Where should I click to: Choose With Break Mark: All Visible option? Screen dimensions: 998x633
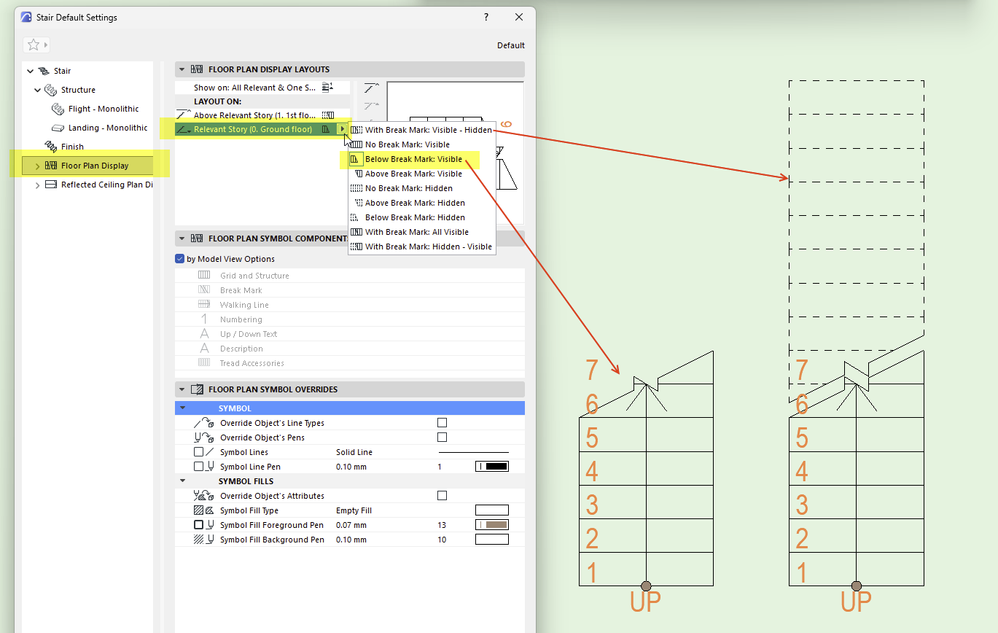(x=416, y=232)
